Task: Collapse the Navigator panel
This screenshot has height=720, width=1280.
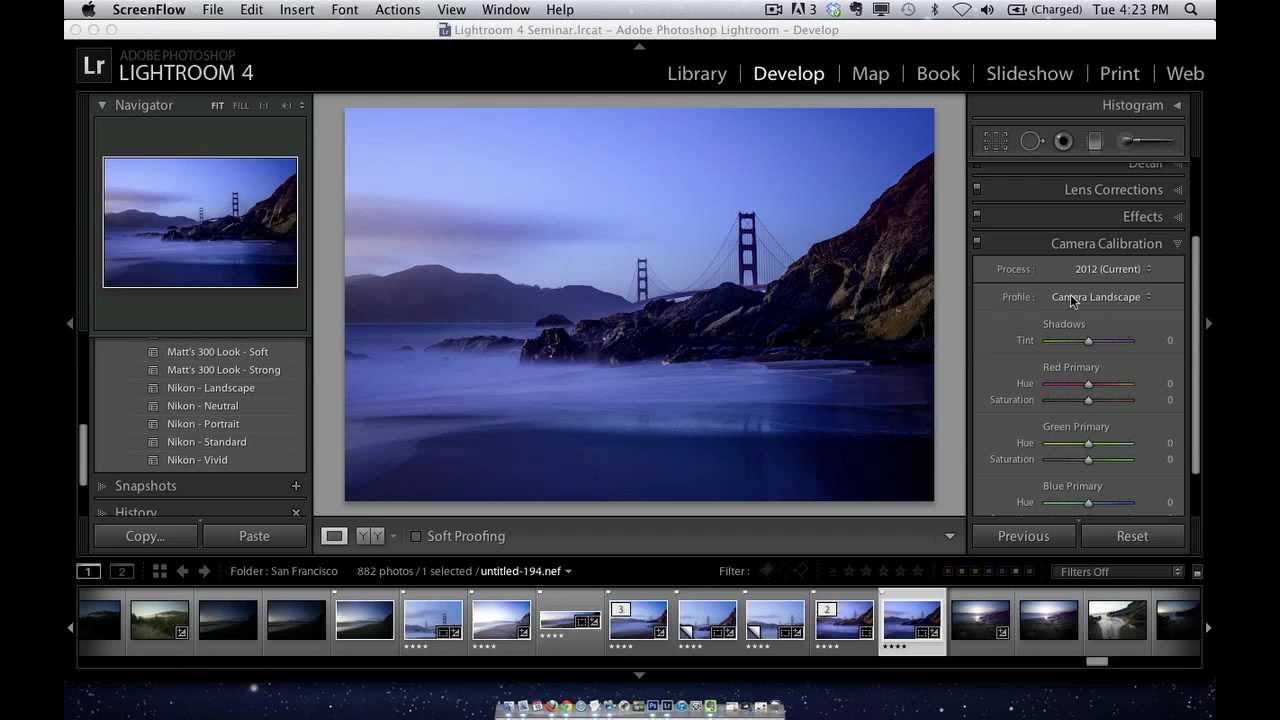Action: (x=102, y=105)
